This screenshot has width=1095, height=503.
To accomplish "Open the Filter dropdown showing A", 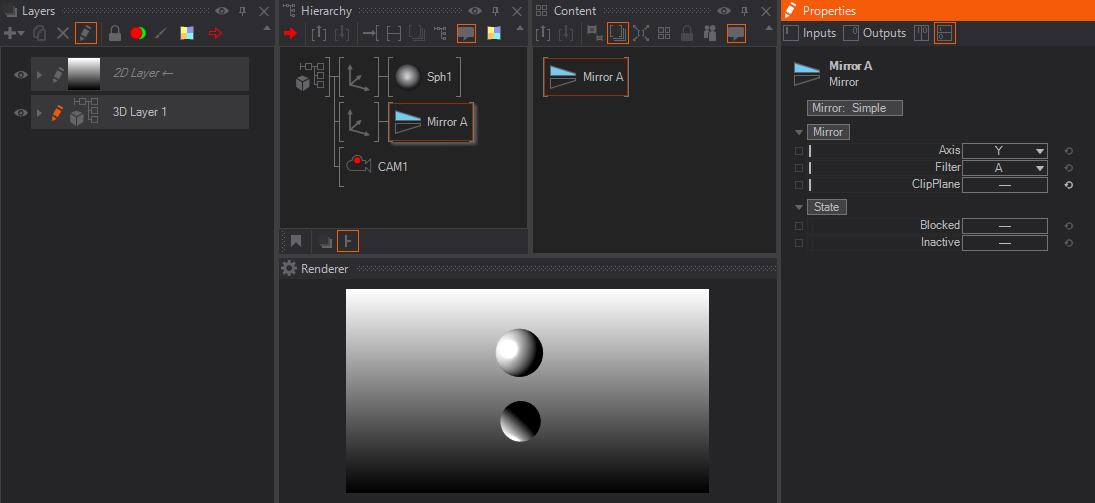I will pyautogui.click(x=1004, y=168).
